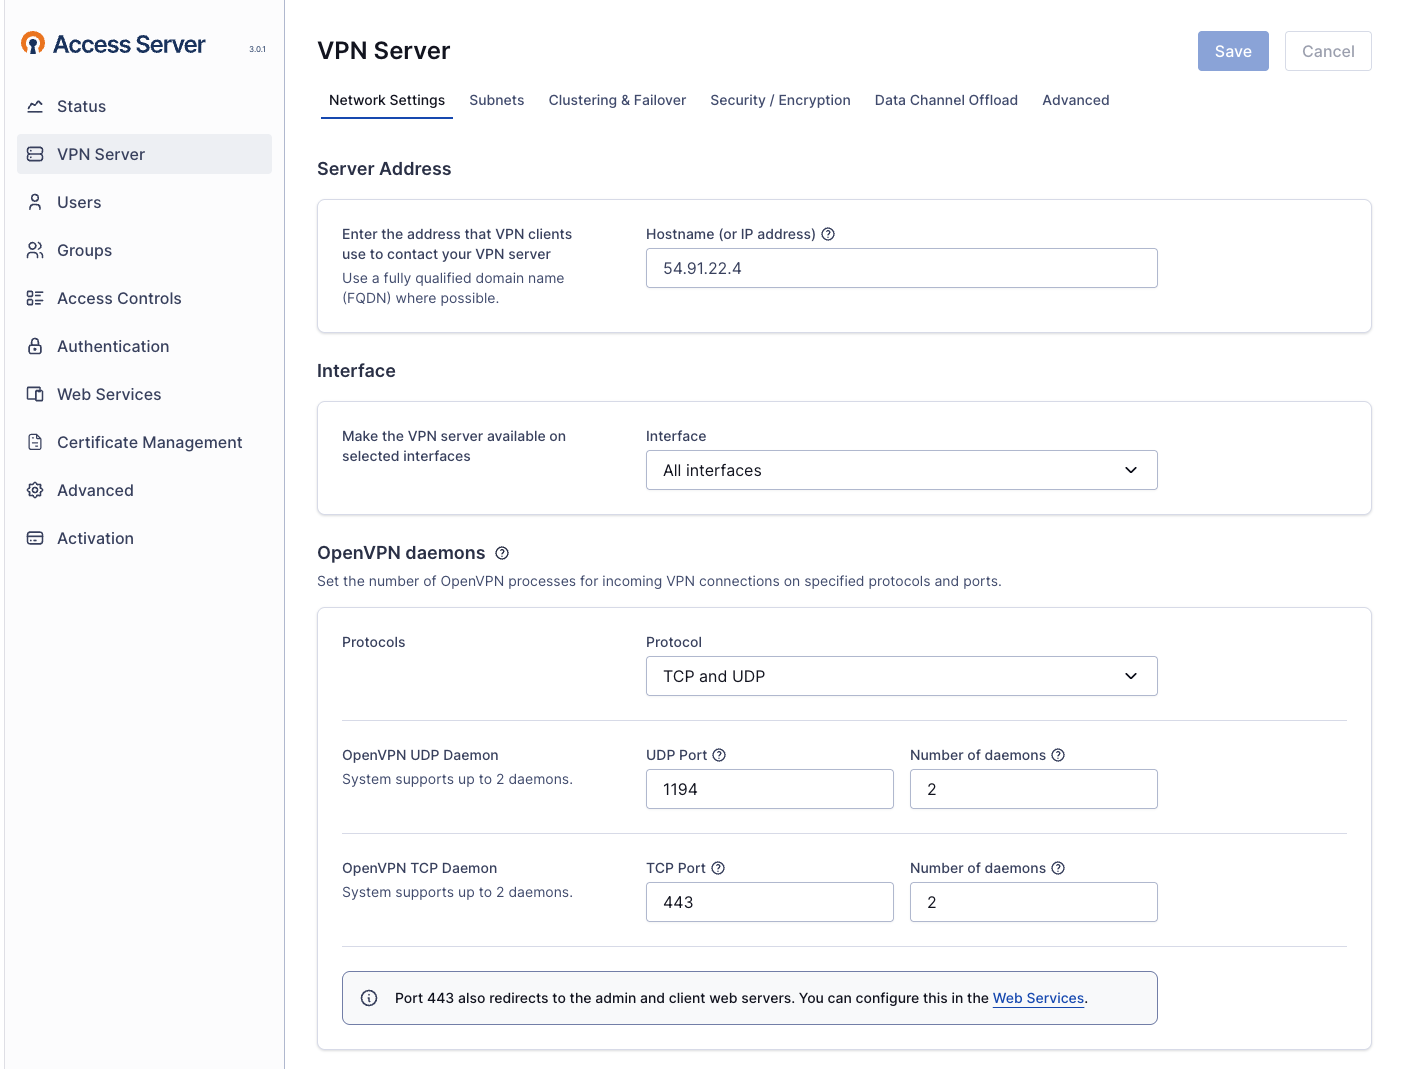Switch to the Subnets tab
This screenshot has width=1403, height=1069.
(x=496, y=100)
